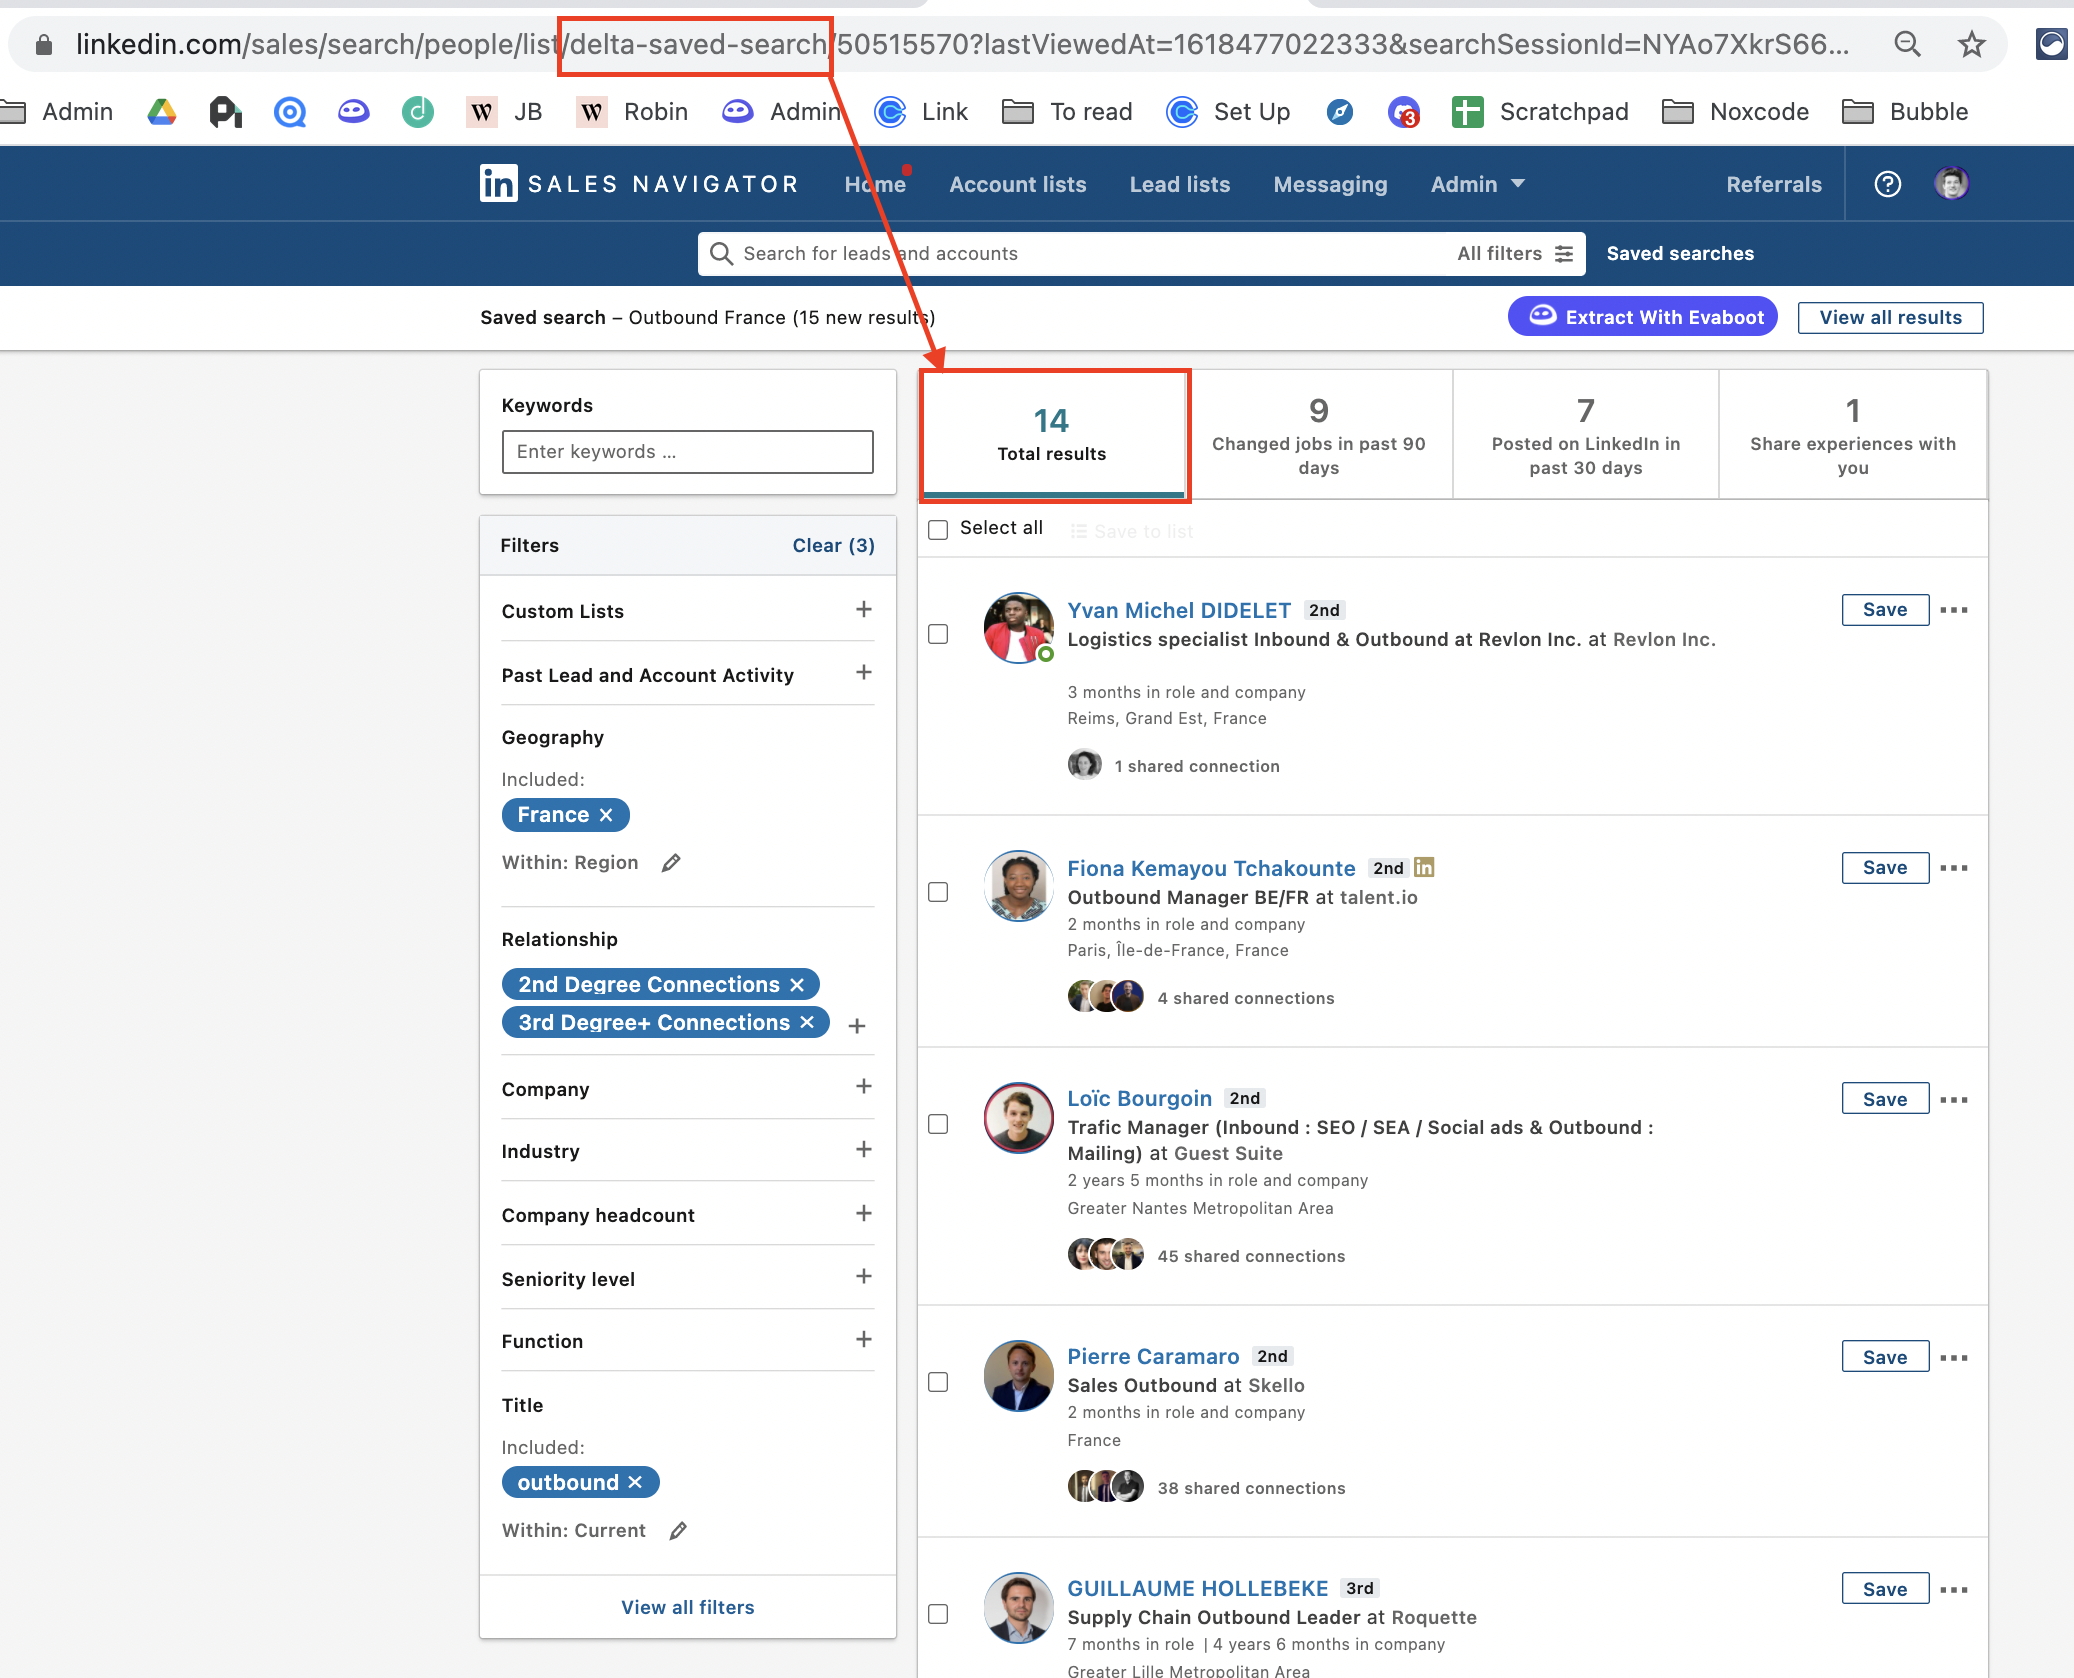Remove the France geography filter

click(x=606, y=815)
